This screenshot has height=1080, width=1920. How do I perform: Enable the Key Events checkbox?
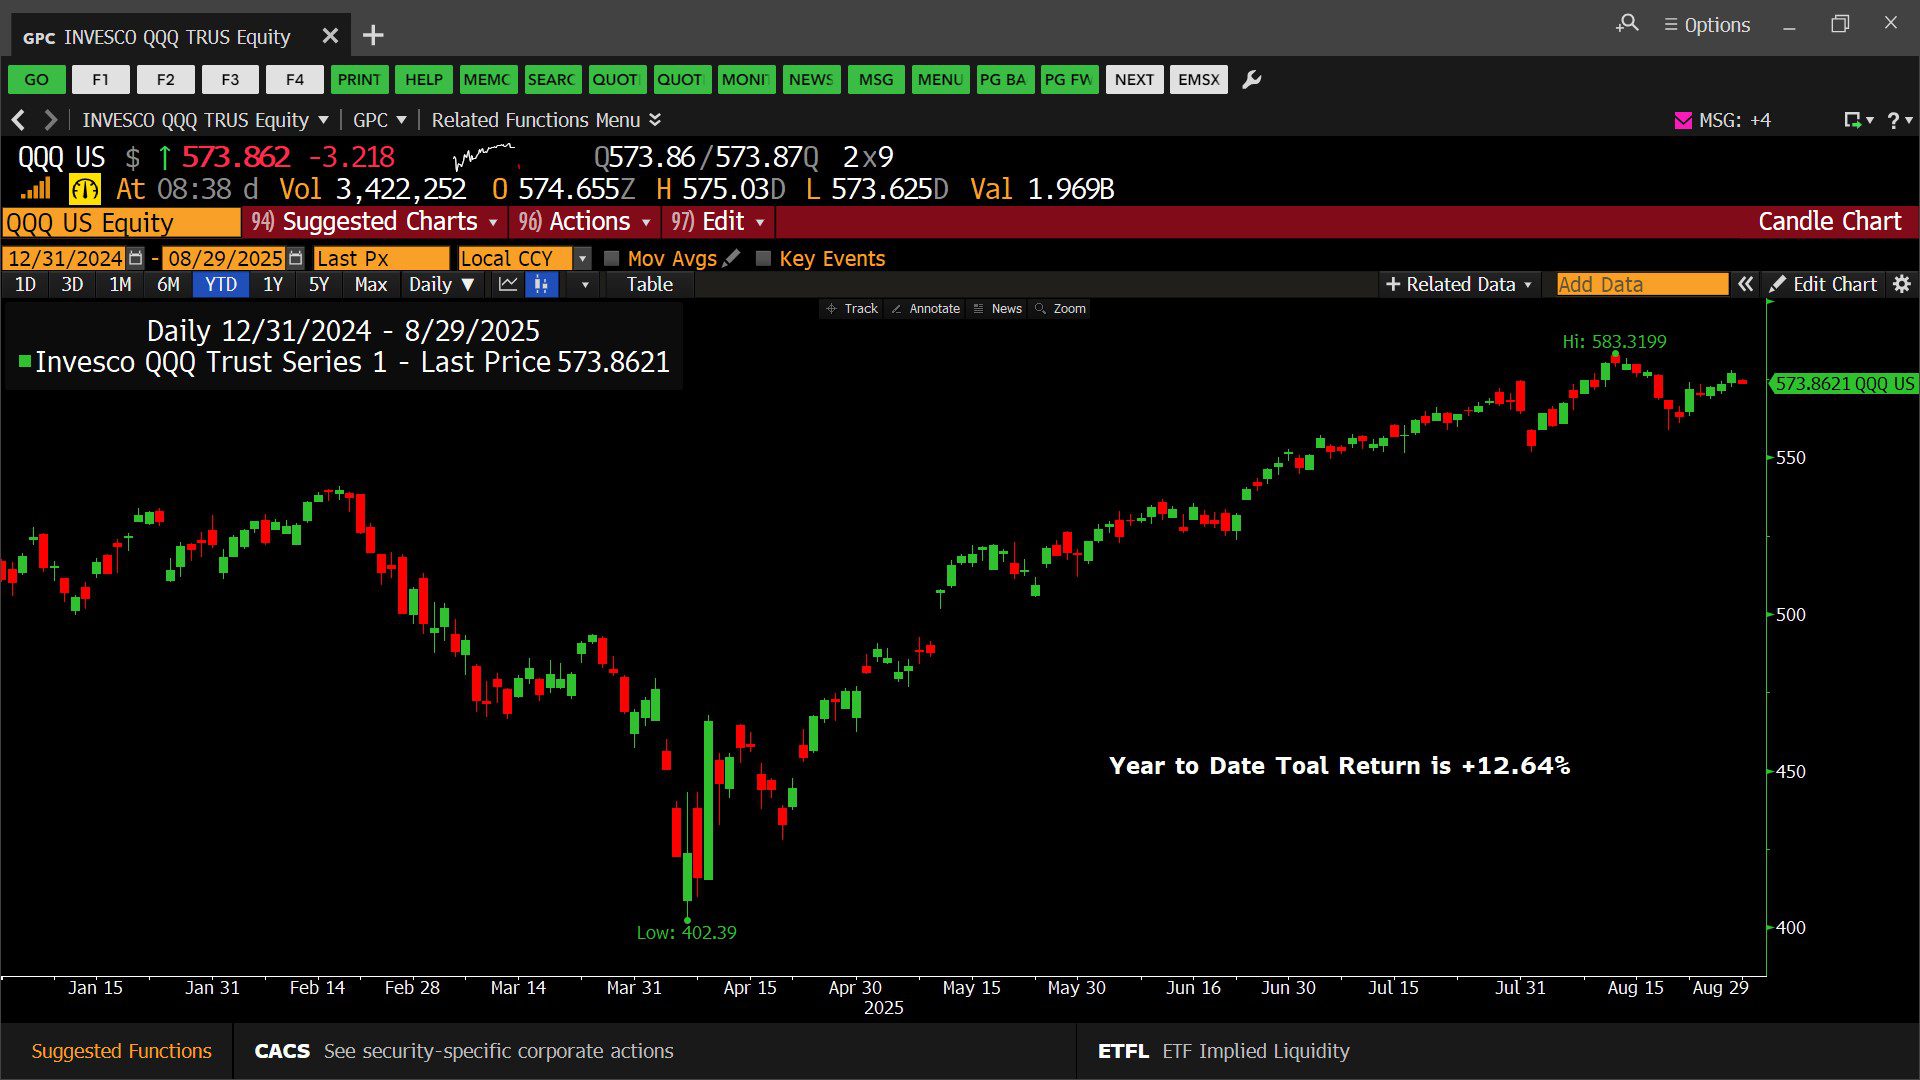click(x=763, y=258)
